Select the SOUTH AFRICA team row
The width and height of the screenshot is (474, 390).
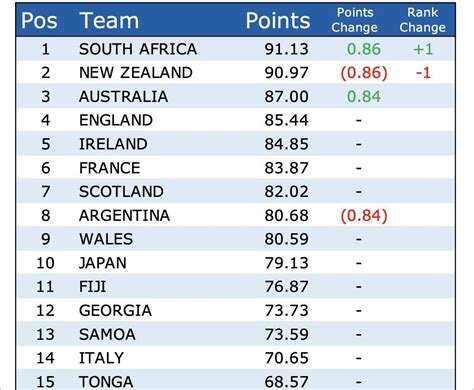pos(236,49)
